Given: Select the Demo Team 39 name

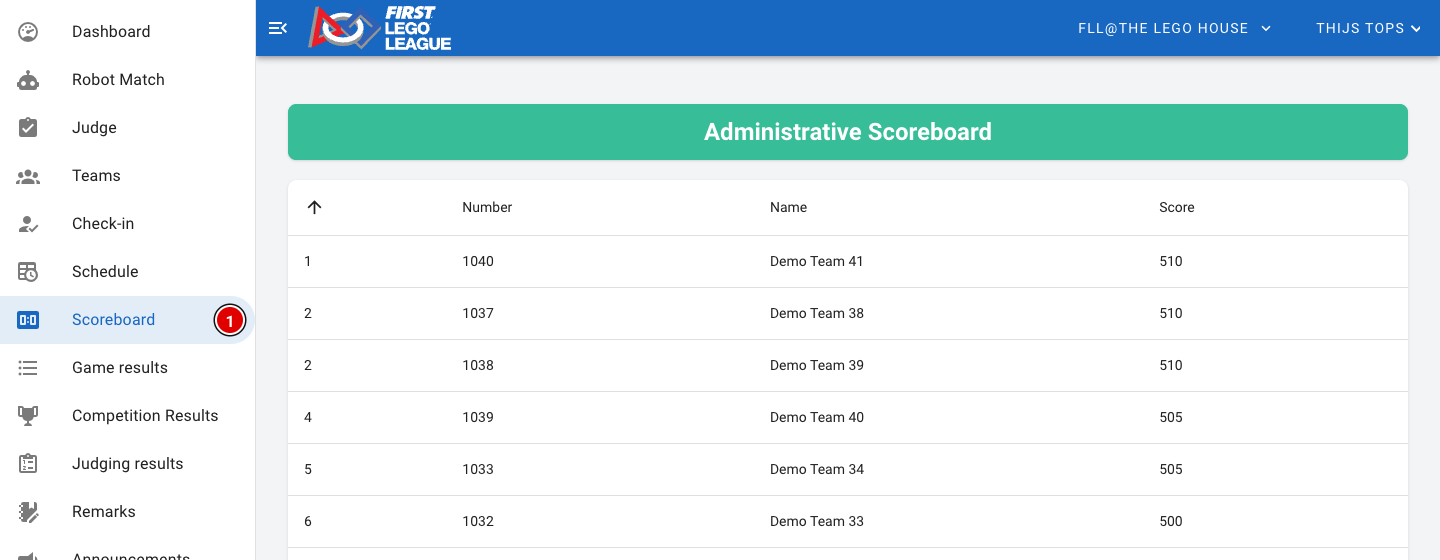Looking at the screenshot, I should [x=817, y=365].
